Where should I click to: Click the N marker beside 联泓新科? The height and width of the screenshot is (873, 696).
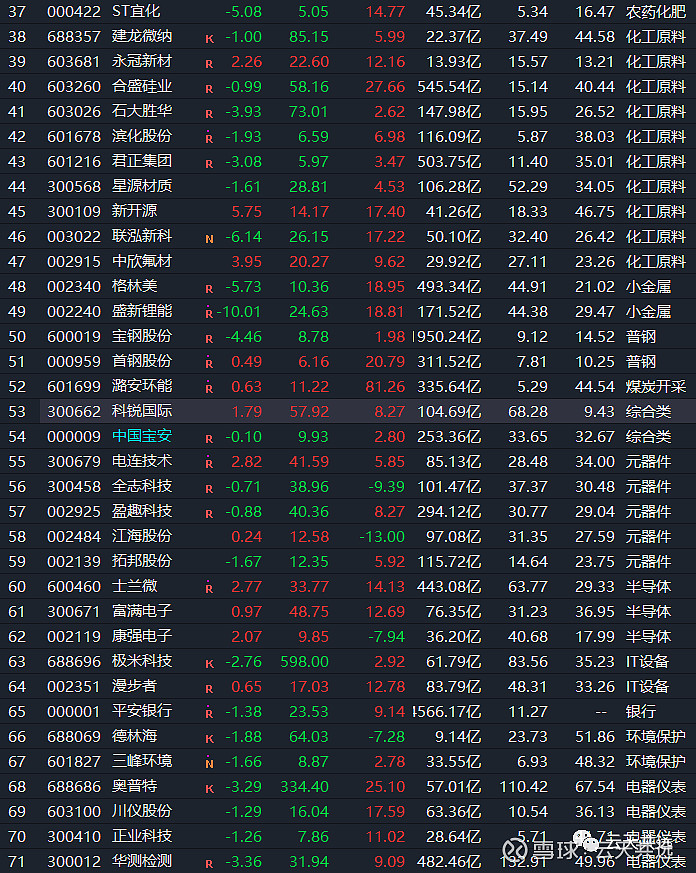(x=209, y=239)
